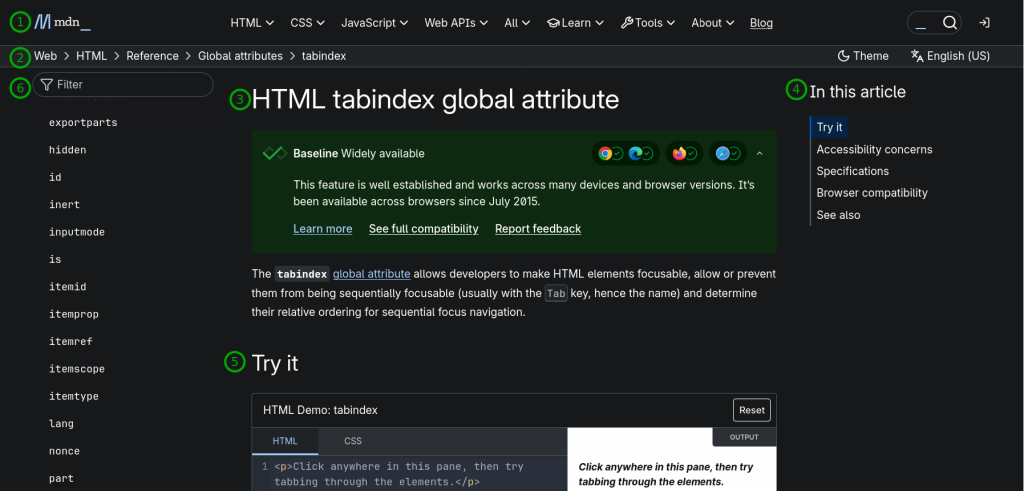
Task: Click Report feedback link
Action: [538, 229]
